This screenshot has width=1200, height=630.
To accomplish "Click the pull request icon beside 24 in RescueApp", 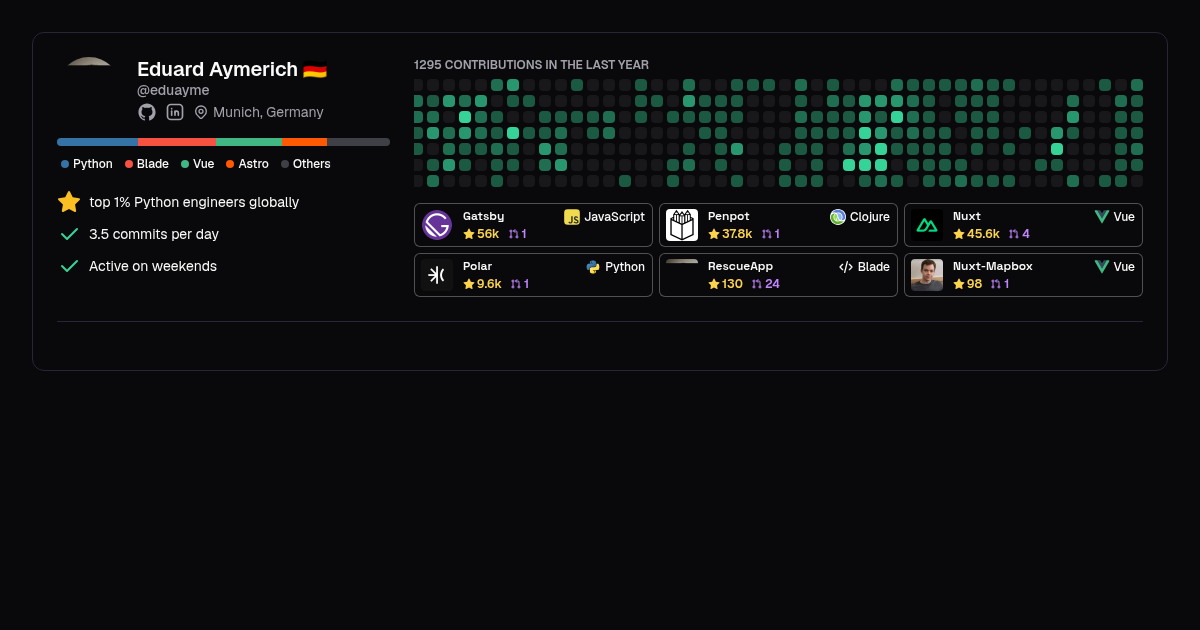I will (757, 284).
